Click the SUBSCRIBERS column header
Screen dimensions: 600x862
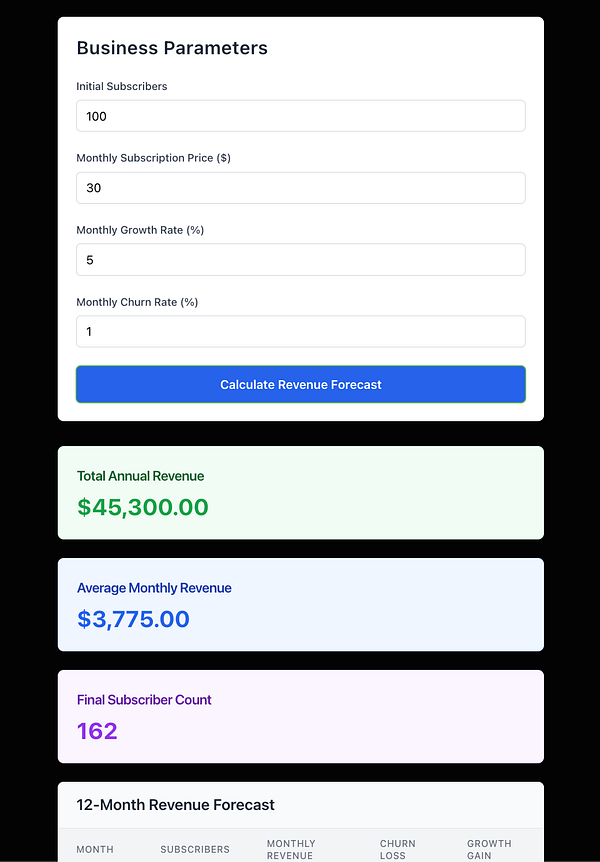[x=195, y=849]
